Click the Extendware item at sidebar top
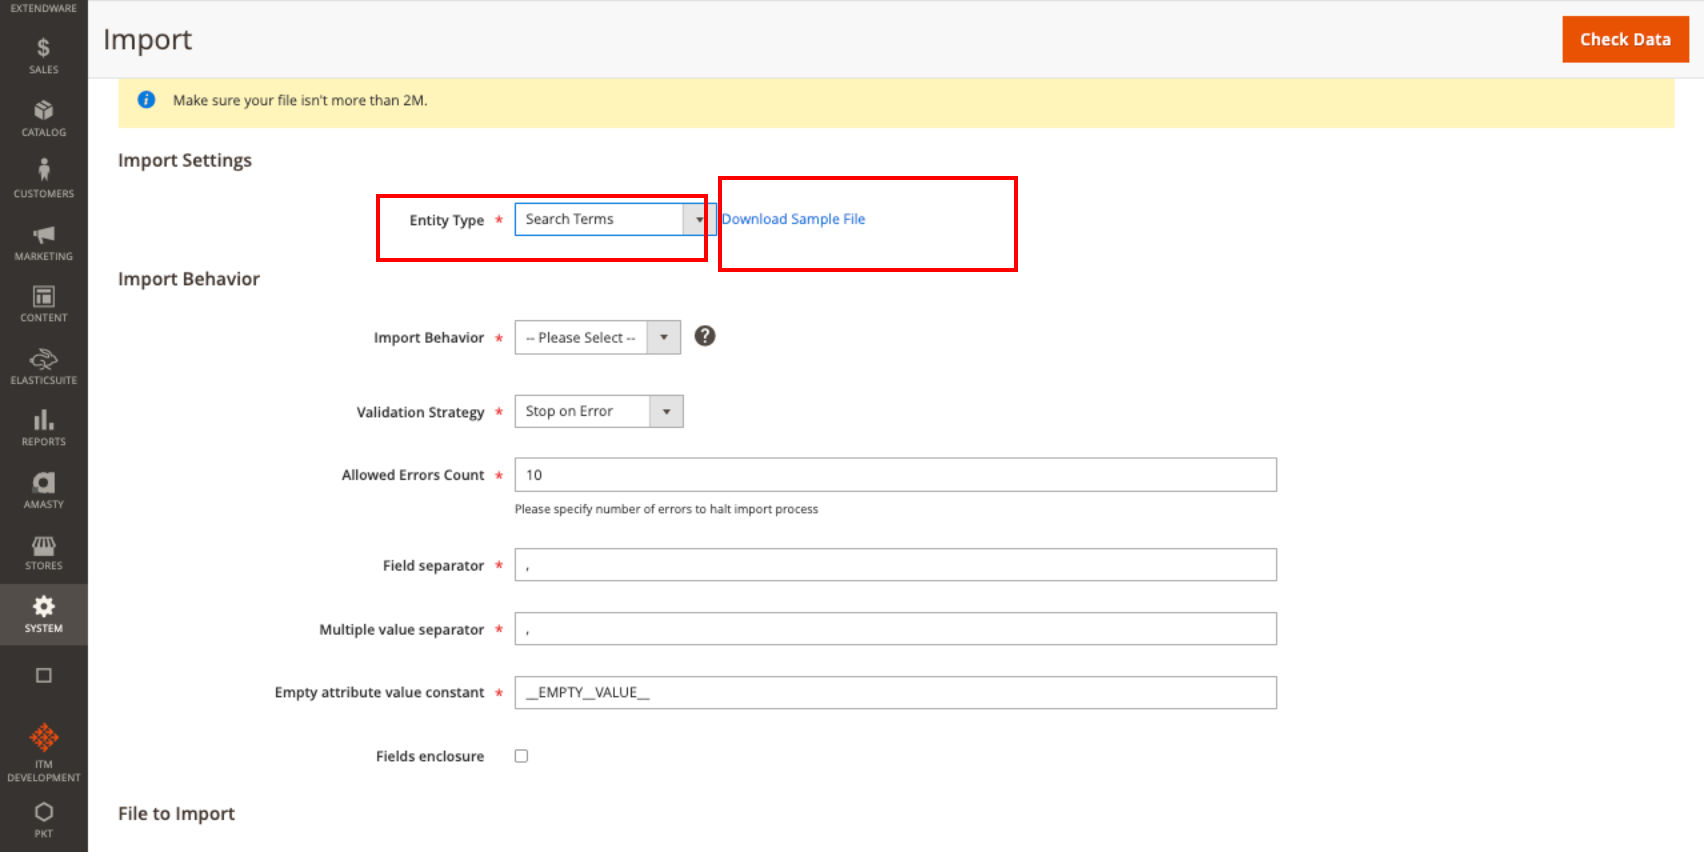 click(x=43, y=9)
